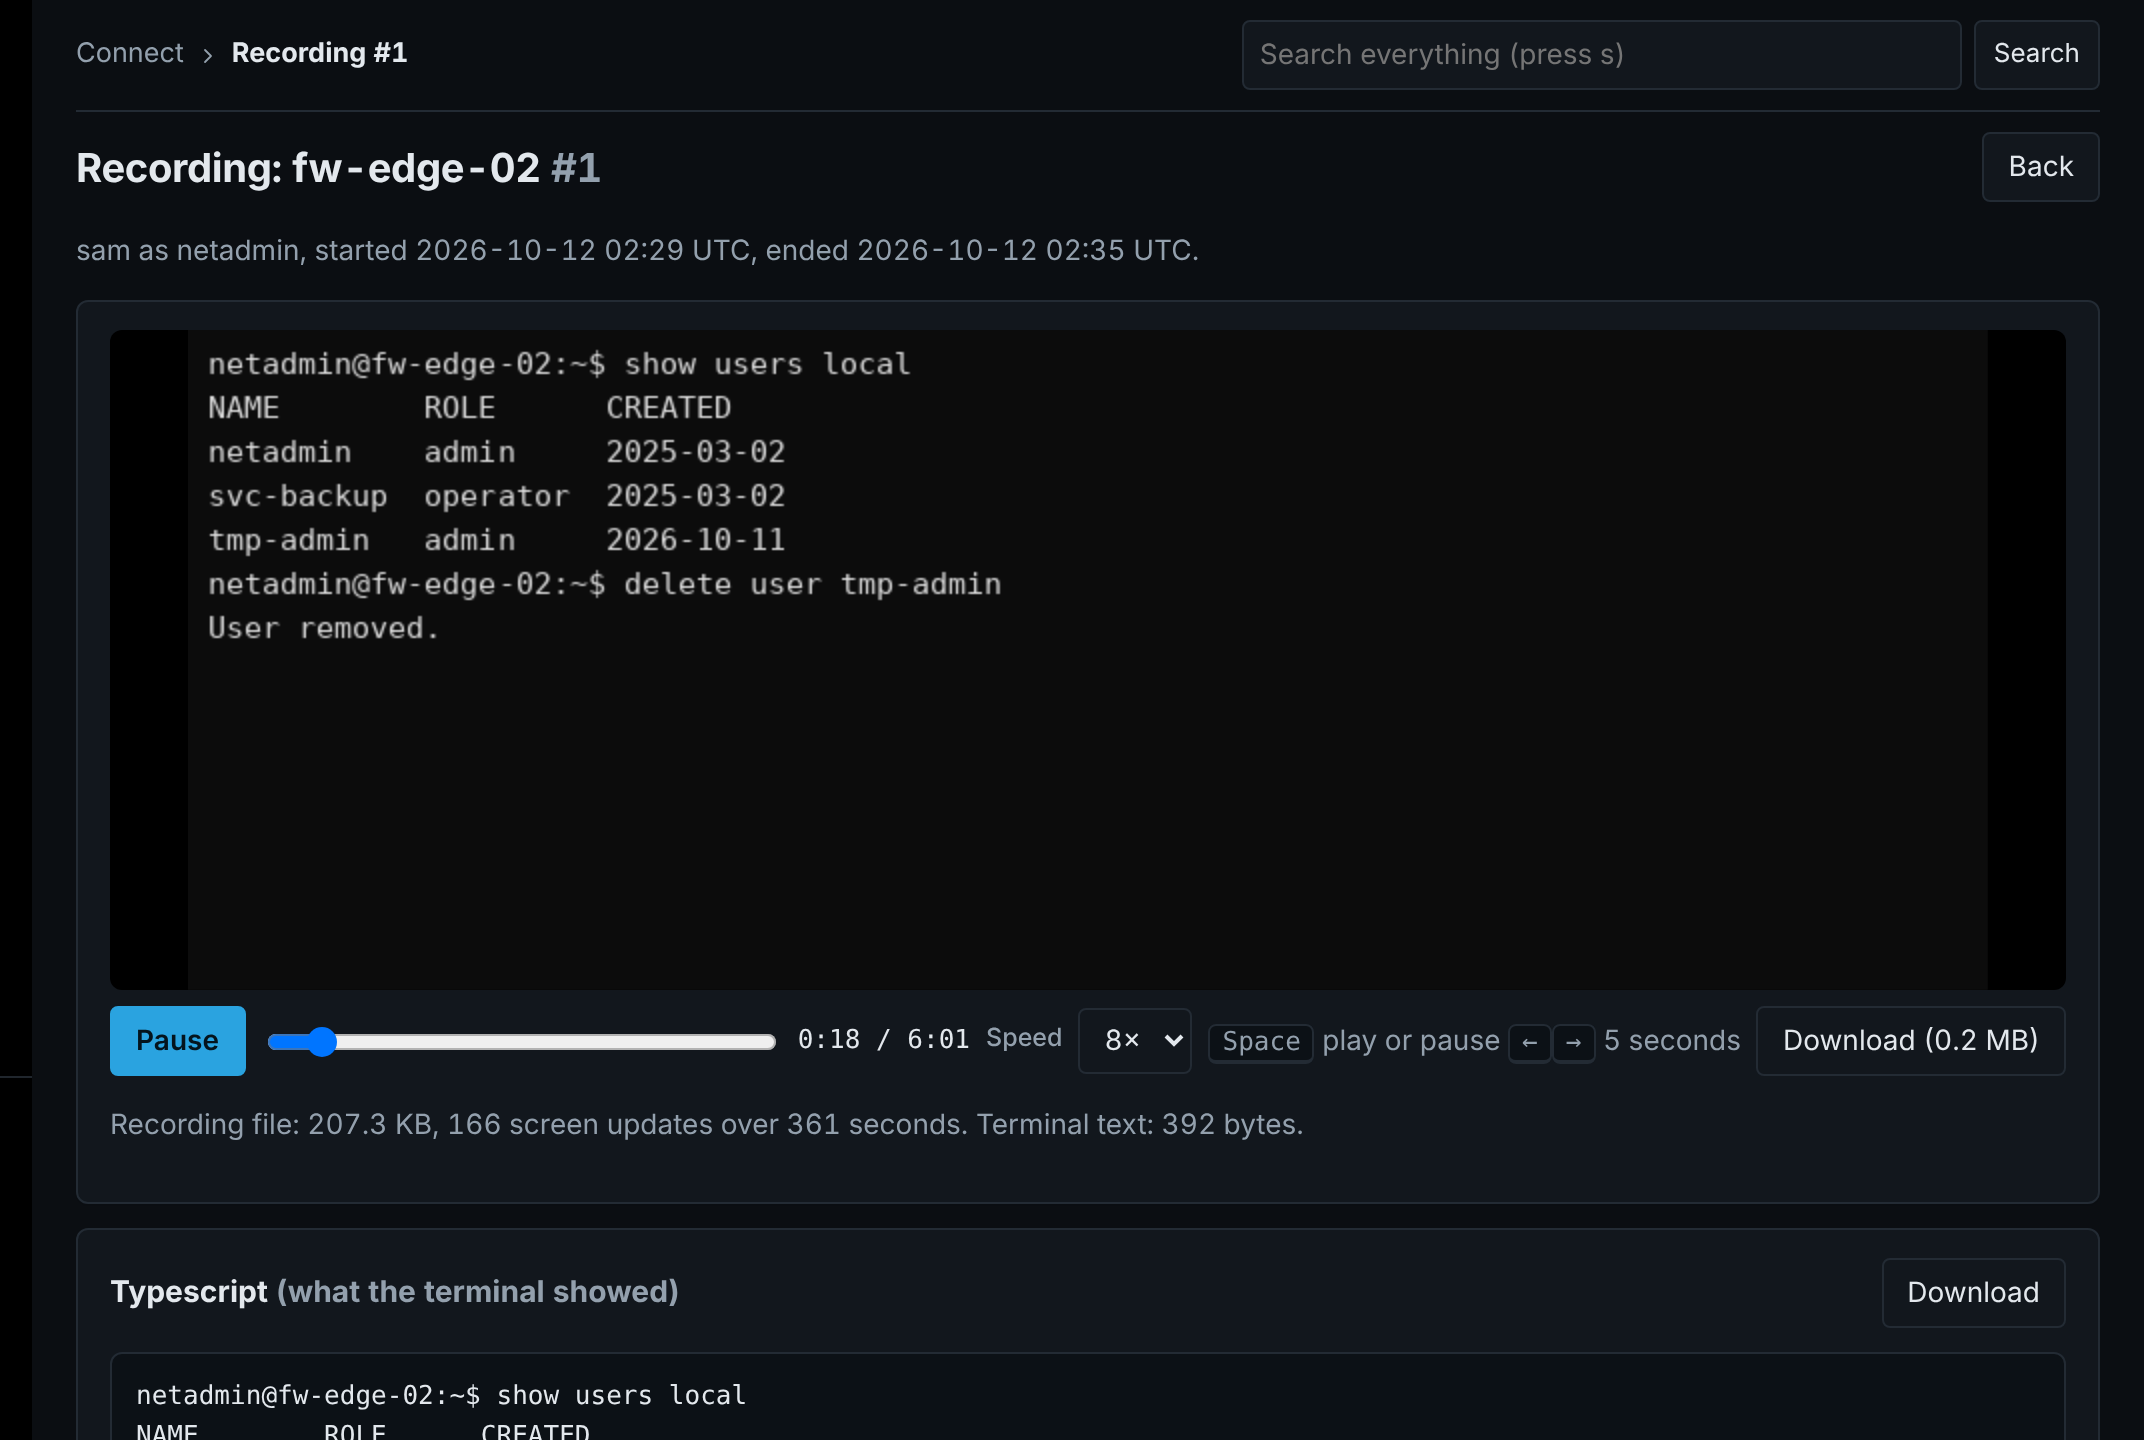Click the svc-backup operator row

click(497, 496)
